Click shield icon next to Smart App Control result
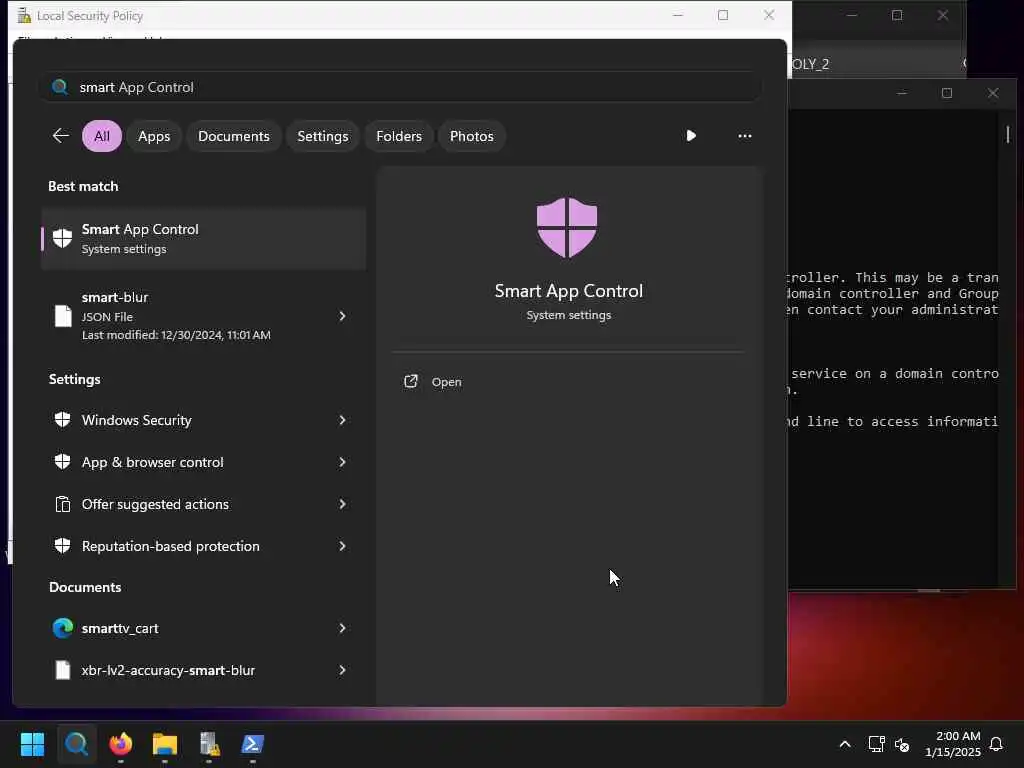 (63, 238)
